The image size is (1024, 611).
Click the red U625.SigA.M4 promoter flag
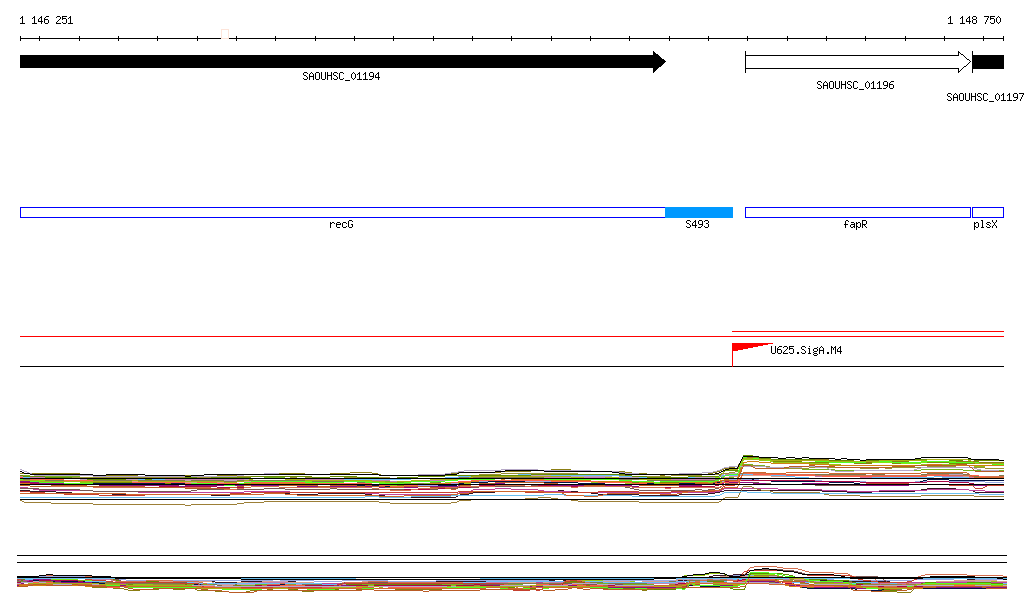746,349
